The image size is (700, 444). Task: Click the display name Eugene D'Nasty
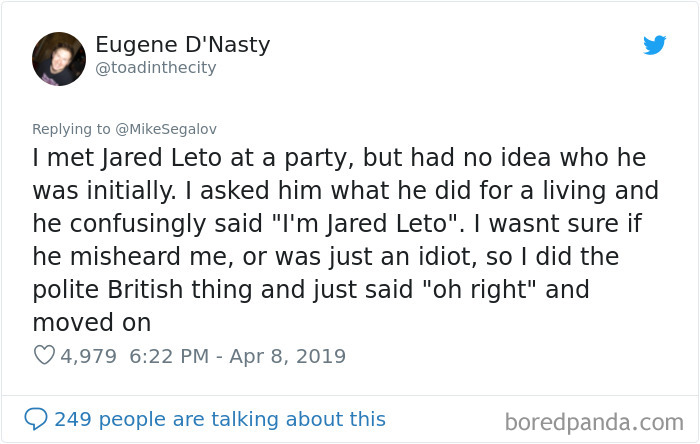pyautogui.click(x=182, y=45)
